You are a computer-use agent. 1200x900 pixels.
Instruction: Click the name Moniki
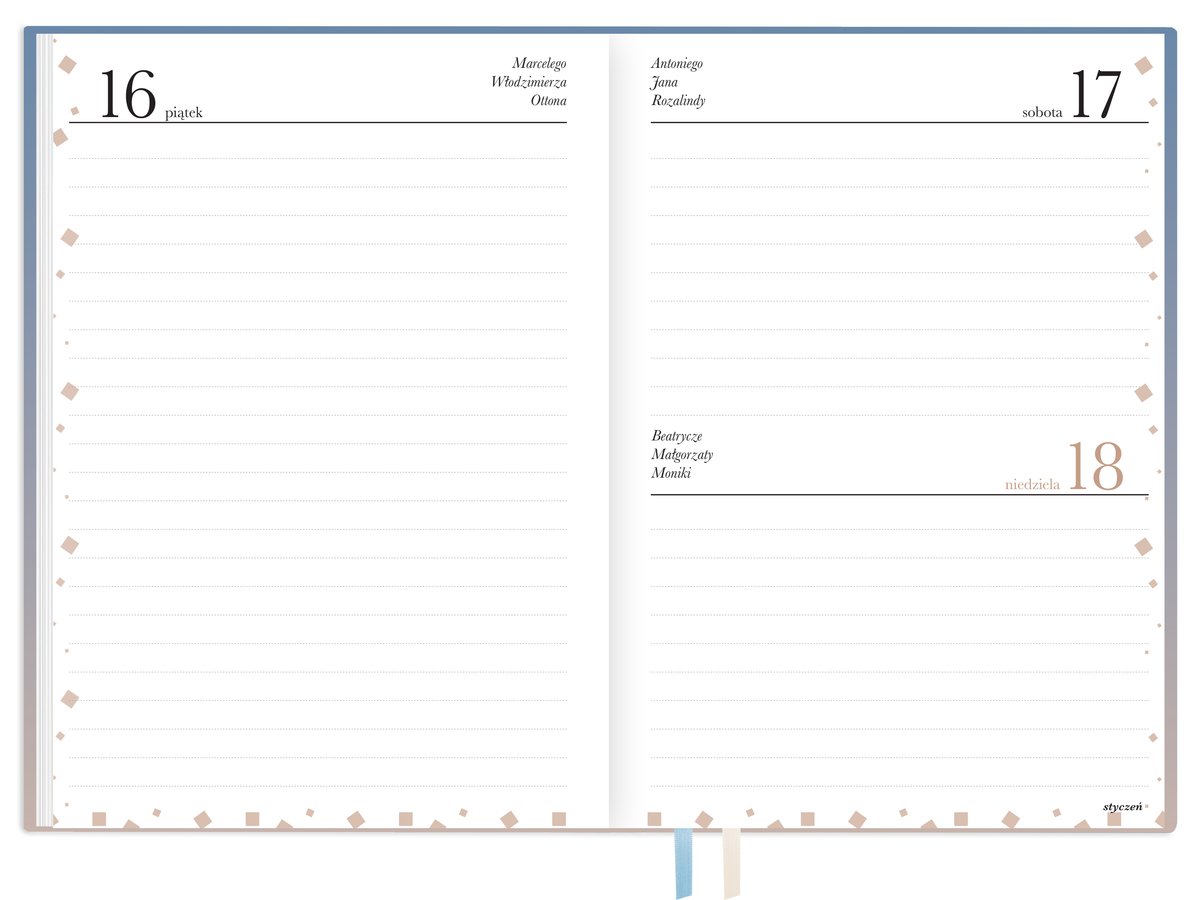pos(671,473)
